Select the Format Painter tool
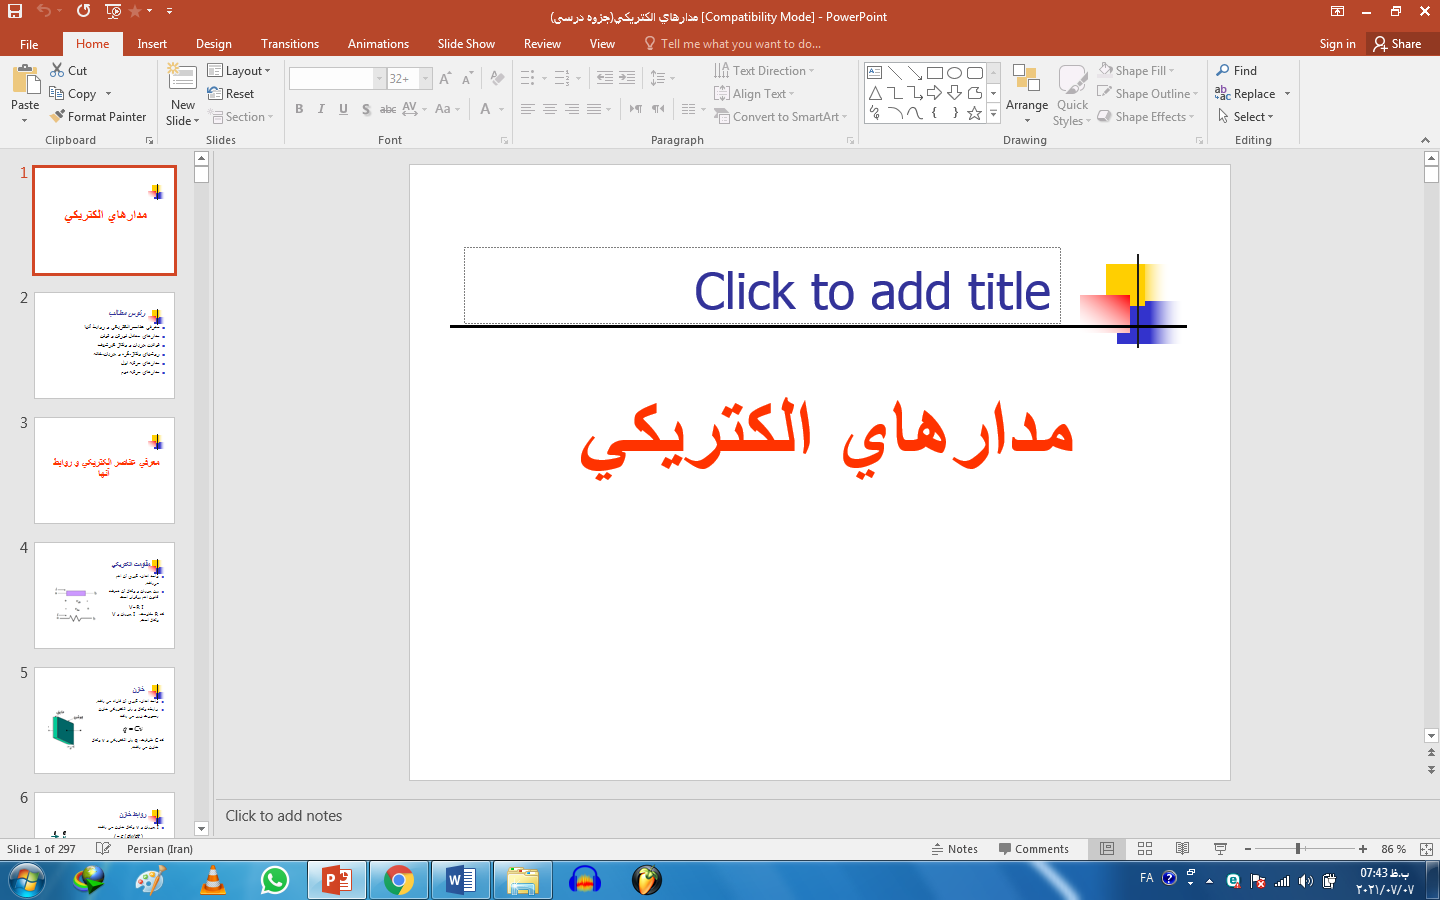Screen dimensions: 1440x900 (98, 116)
